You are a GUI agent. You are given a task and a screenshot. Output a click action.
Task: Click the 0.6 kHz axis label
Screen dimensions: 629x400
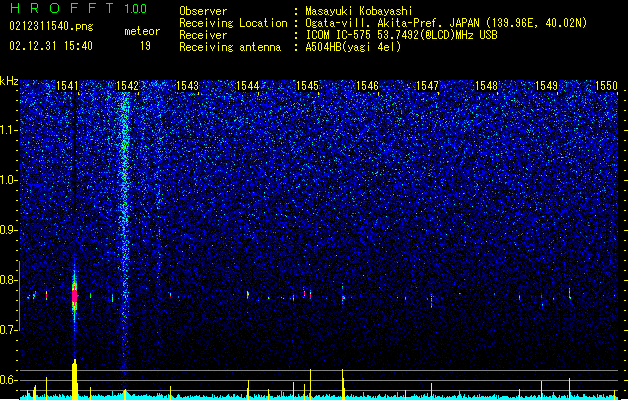(9, 380)
